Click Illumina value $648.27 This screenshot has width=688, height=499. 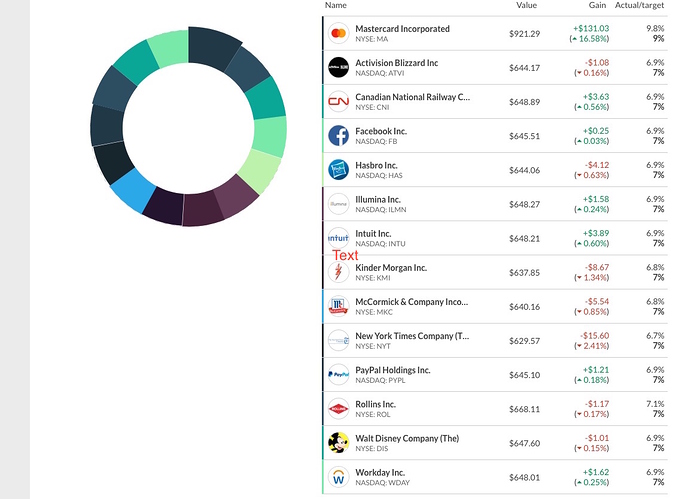524,205
